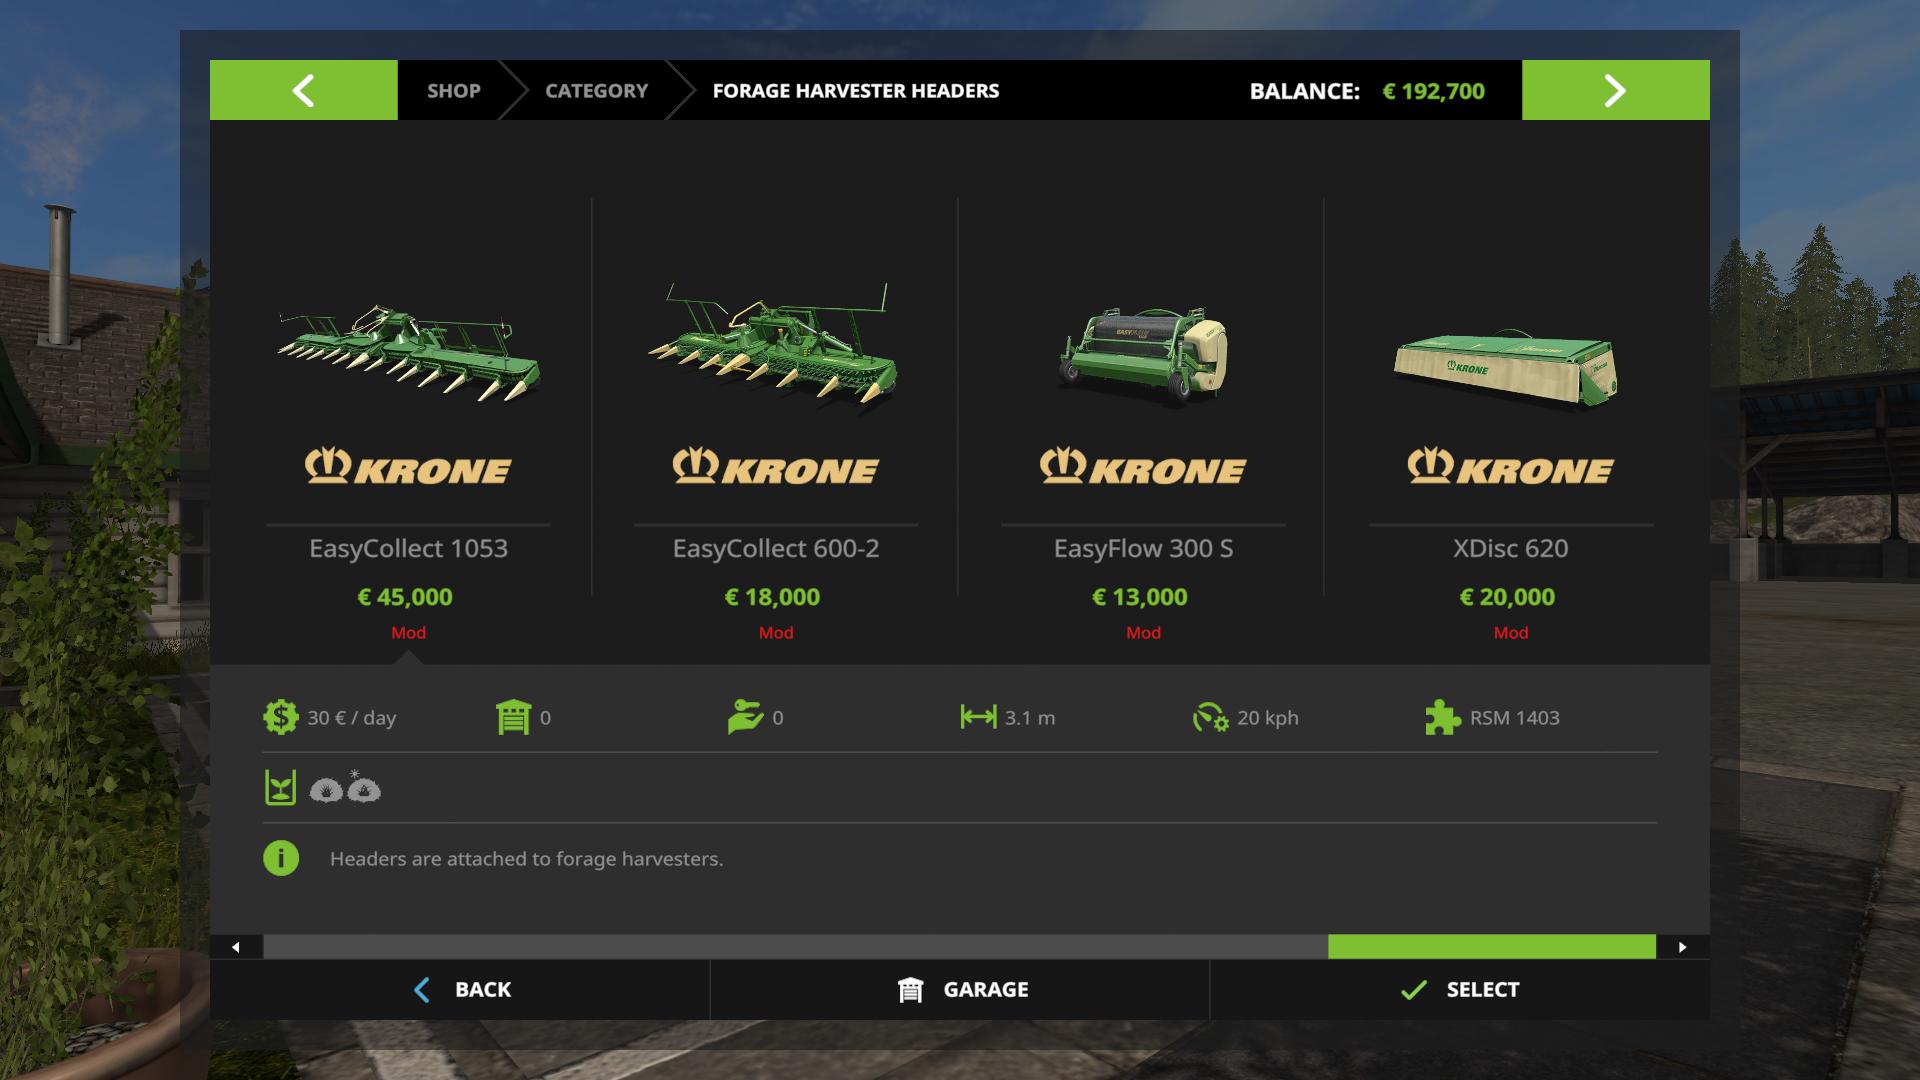Click the scrollbar left arrow
The height and width of the screenshot is (1080, 1920).
pos(236,947)
